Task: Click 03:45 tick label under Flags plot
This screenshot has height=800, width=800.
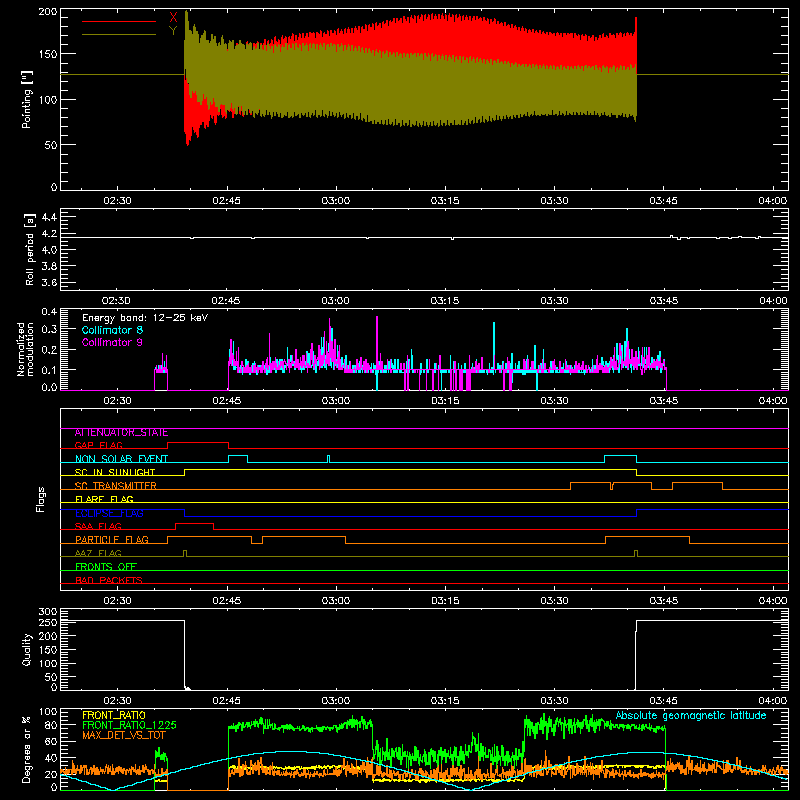Action: (663, 601)
